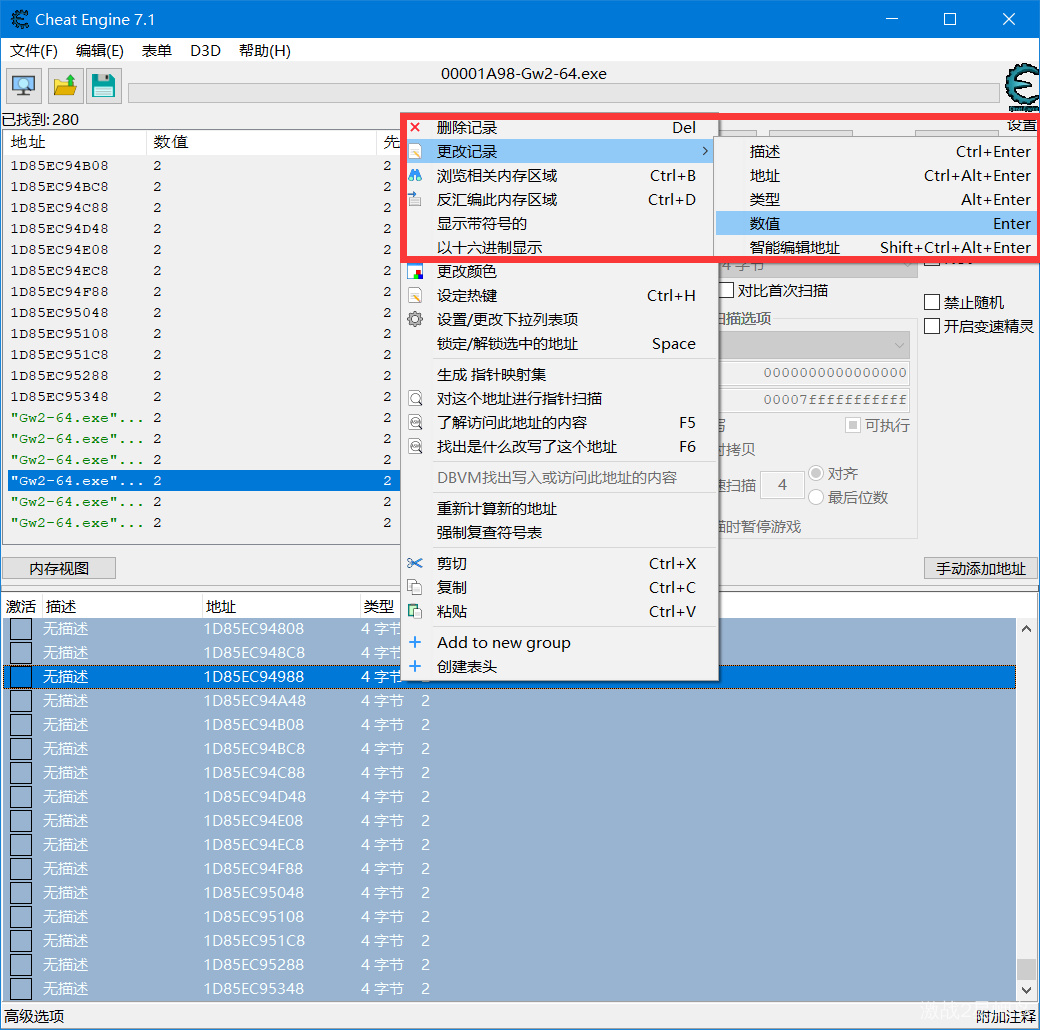1040x1030 pixels.
Task: Open the 表单 menu
Action: [x=157, y=50]
